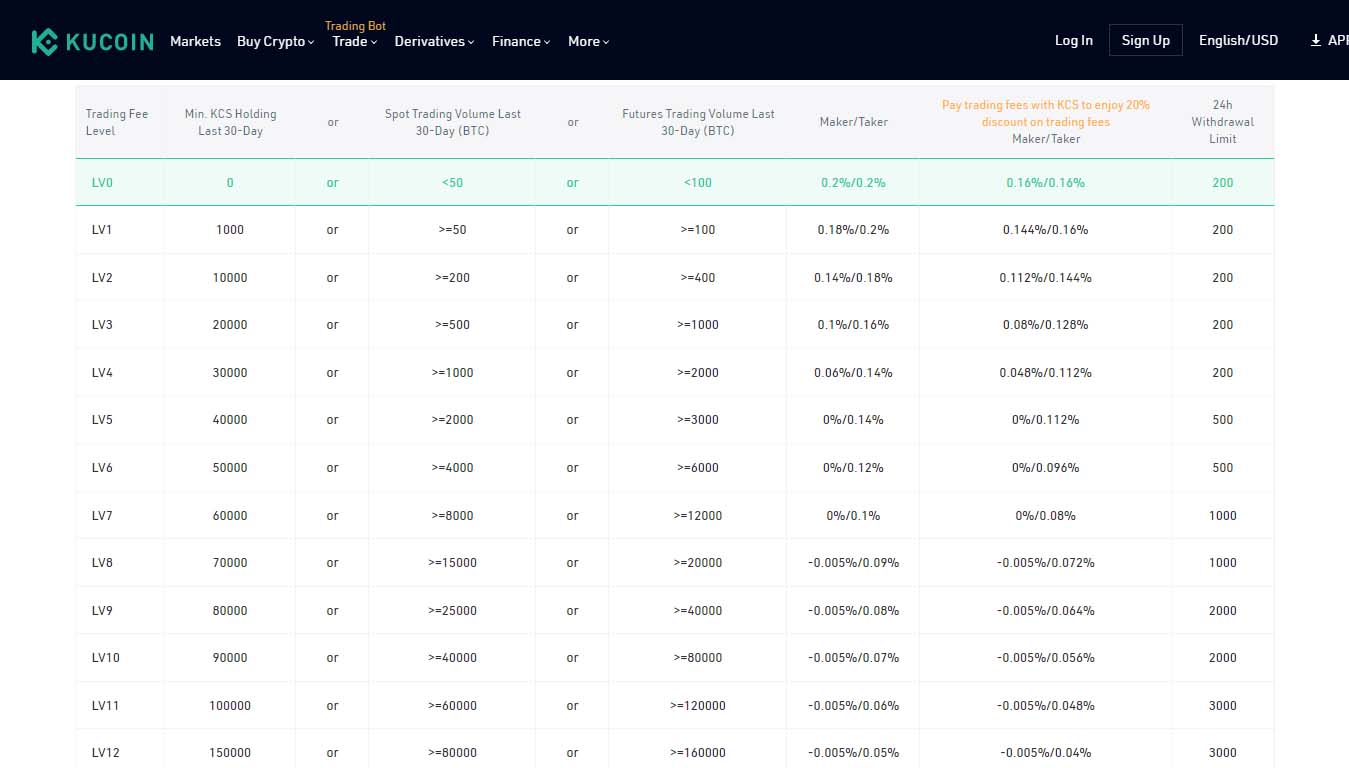This screenshot has height=768, width=1349.
Task: Click the 150000 KCS holding cell
Action: pyautogui.click(x=230, y=753)
